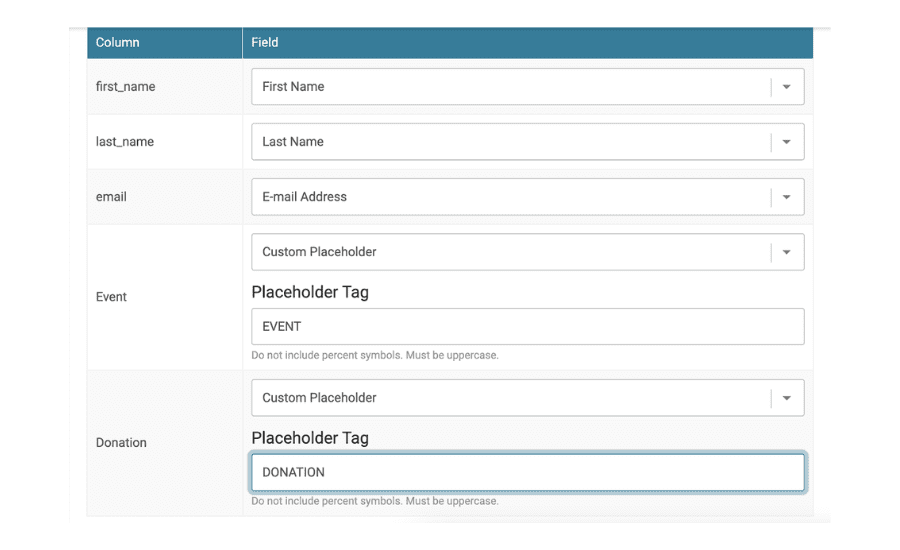Focus the DONATION placeholder tag input

click(527, 472)
